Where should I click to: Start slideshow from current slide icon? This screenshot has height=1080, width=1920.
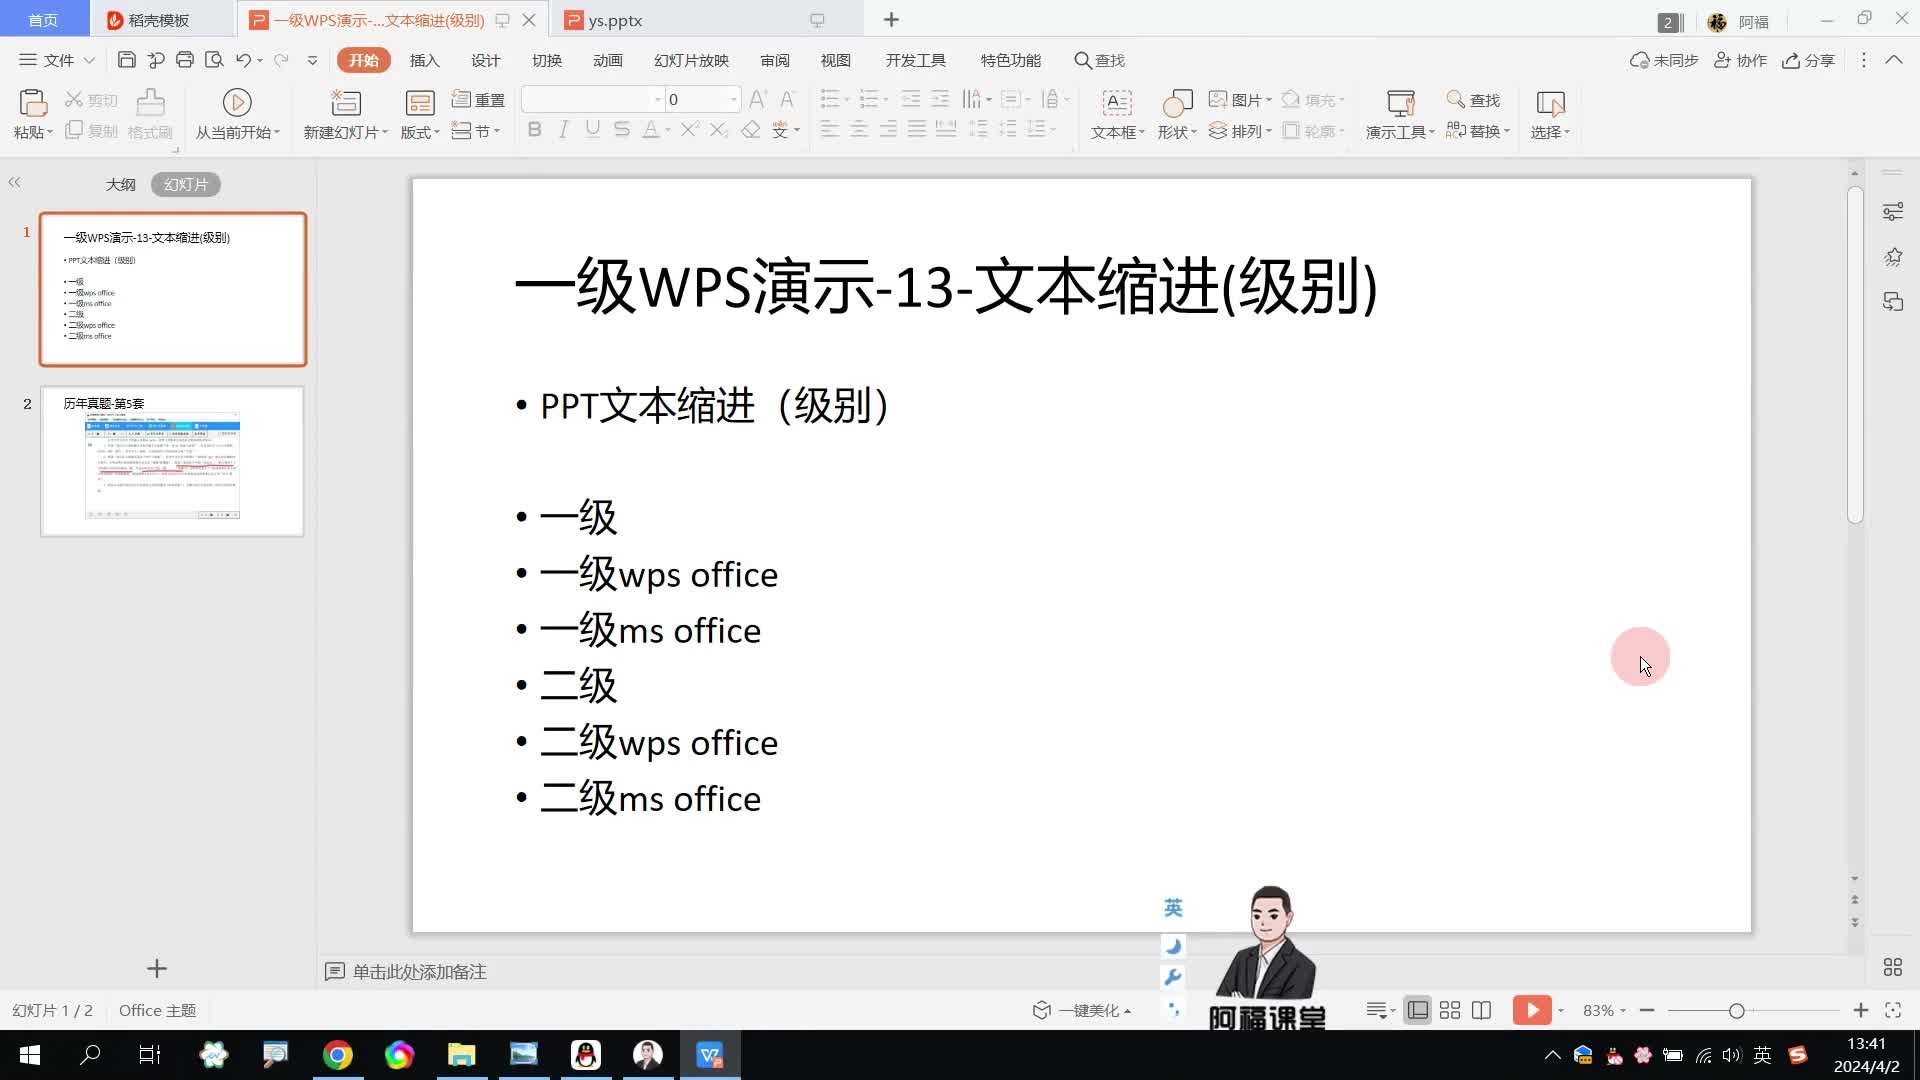coord(237,102)
